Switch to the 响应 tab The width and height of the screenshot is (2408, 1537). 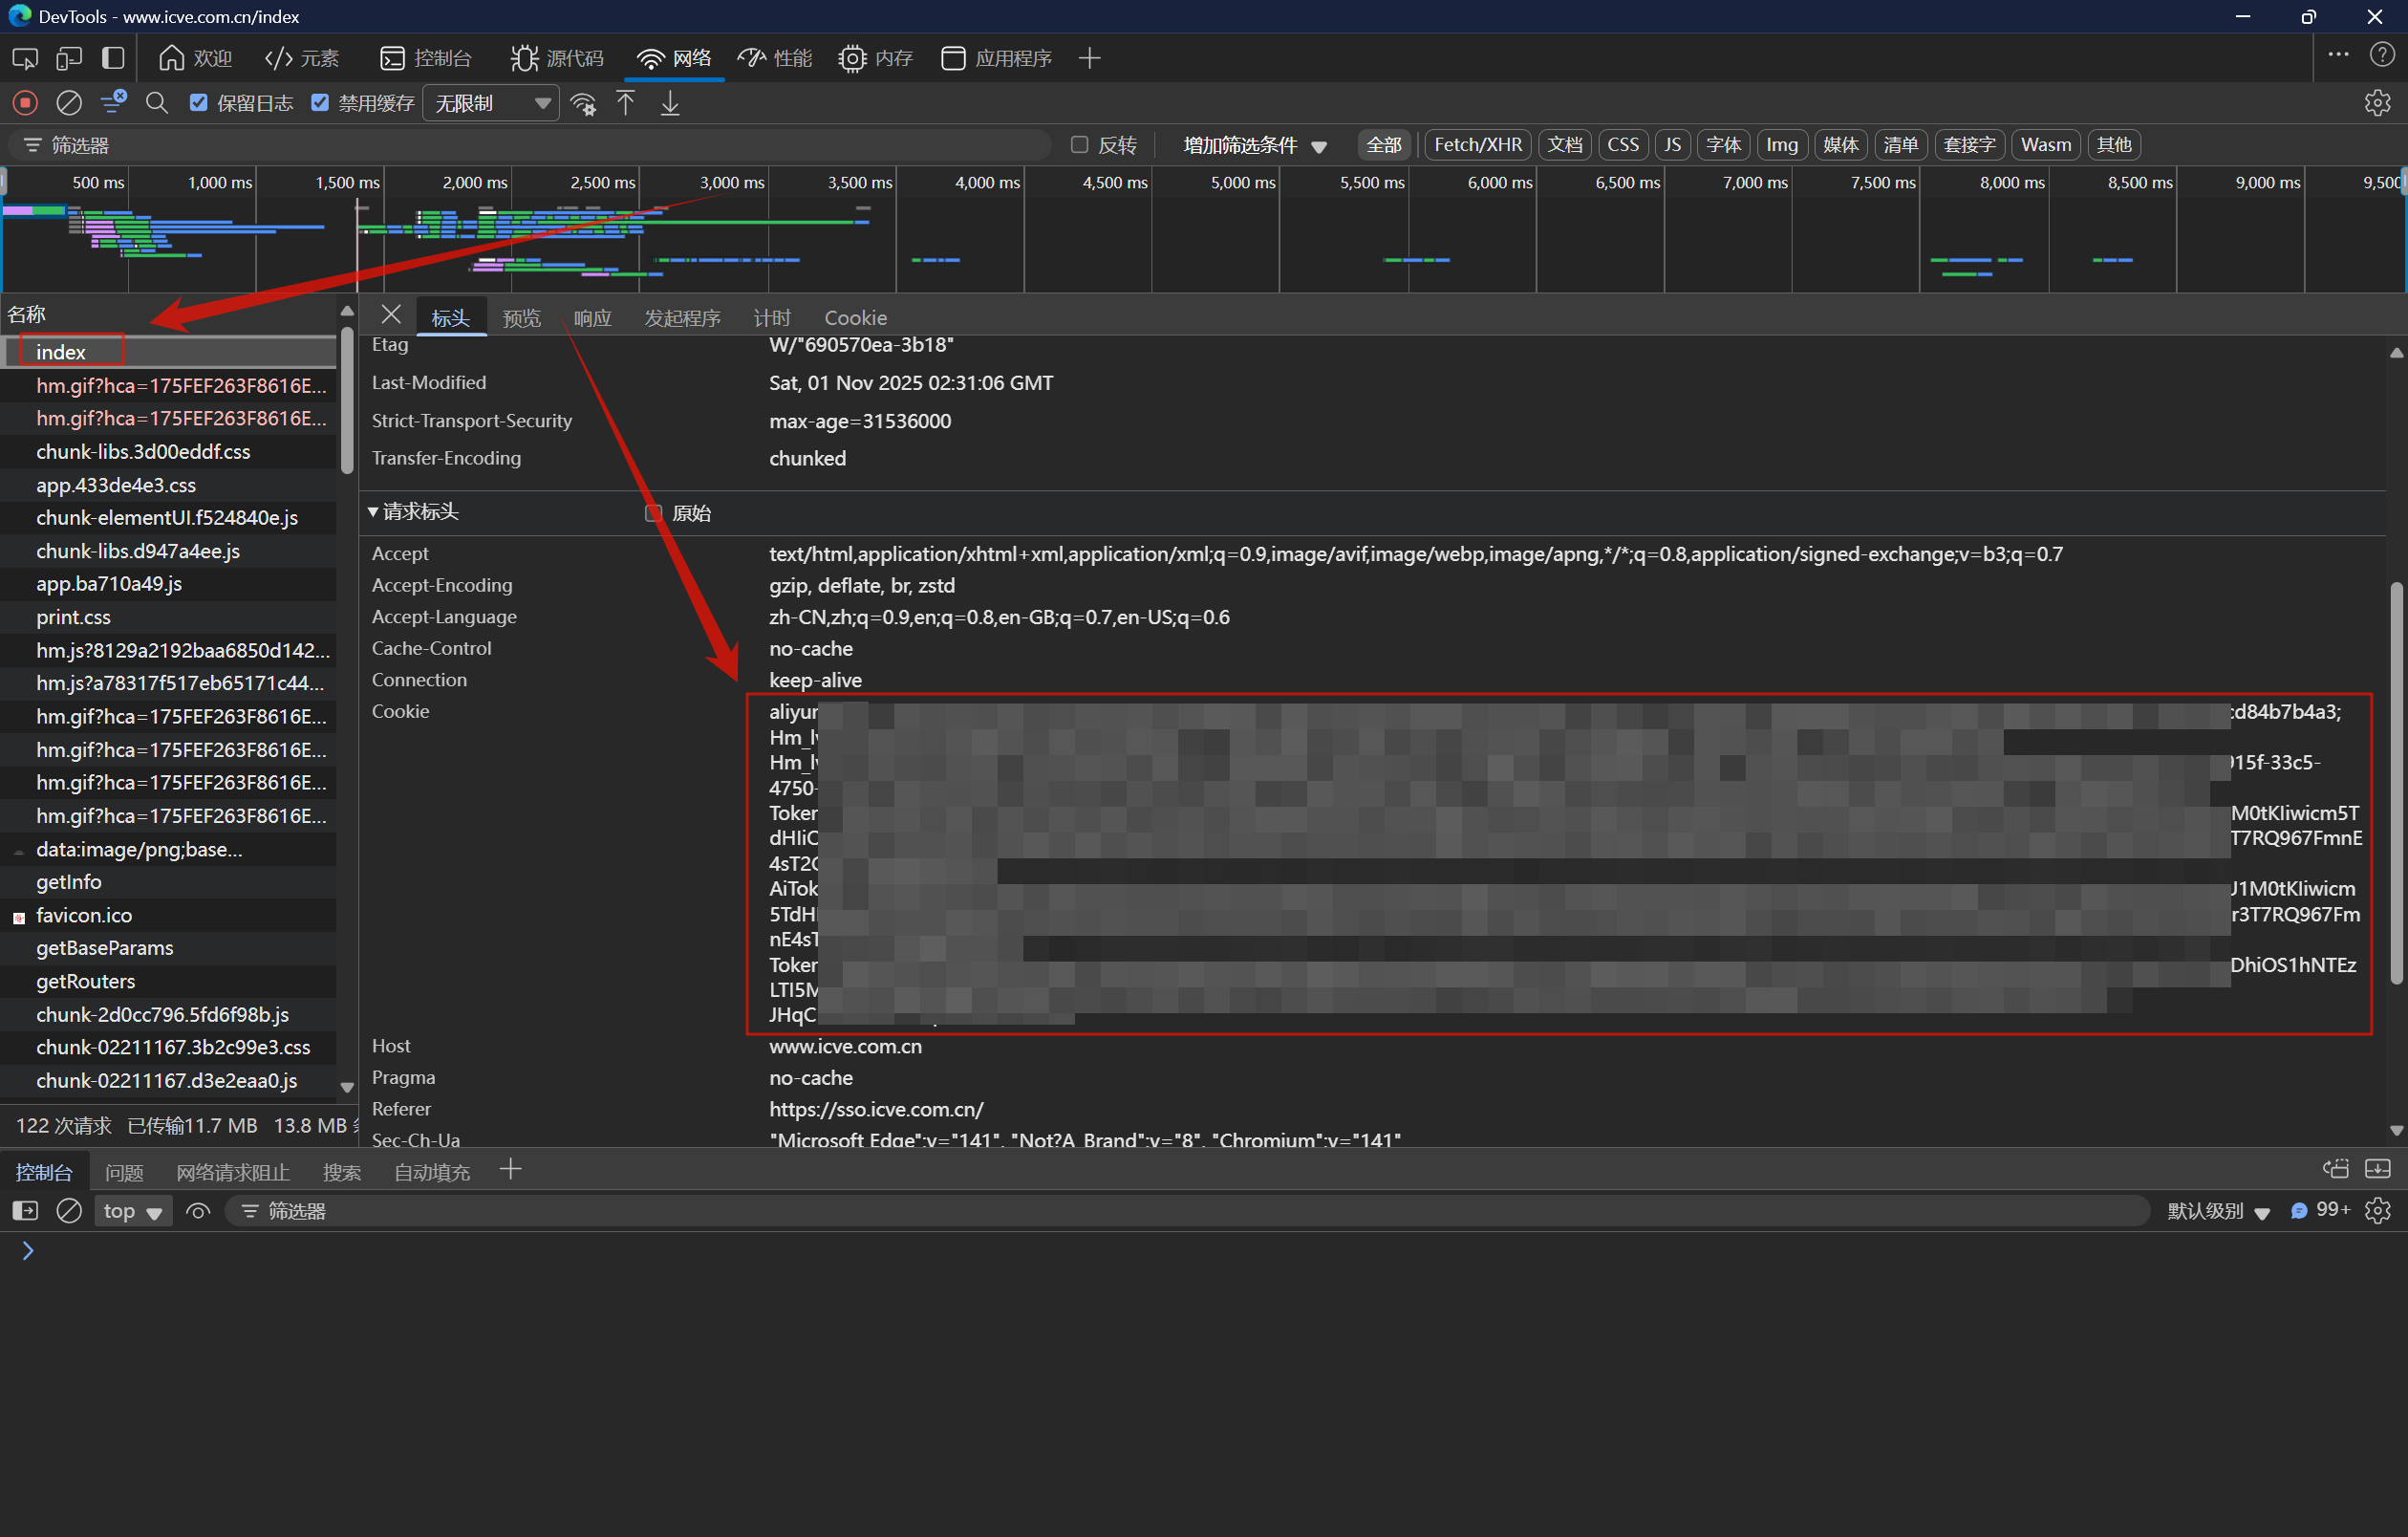592,318
